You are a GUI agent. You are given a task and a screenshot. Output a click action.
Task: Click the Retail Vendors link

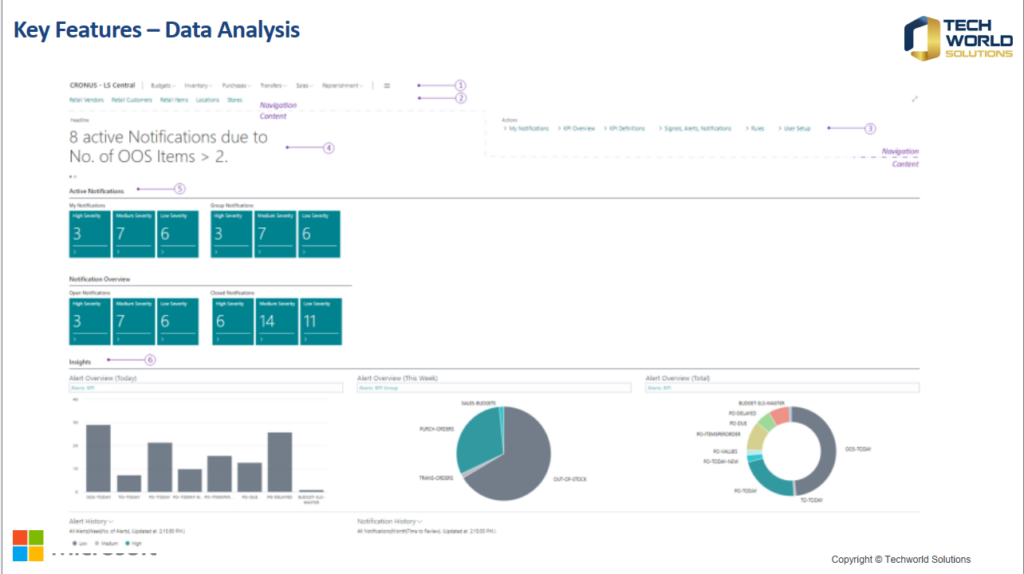[86, 100]
